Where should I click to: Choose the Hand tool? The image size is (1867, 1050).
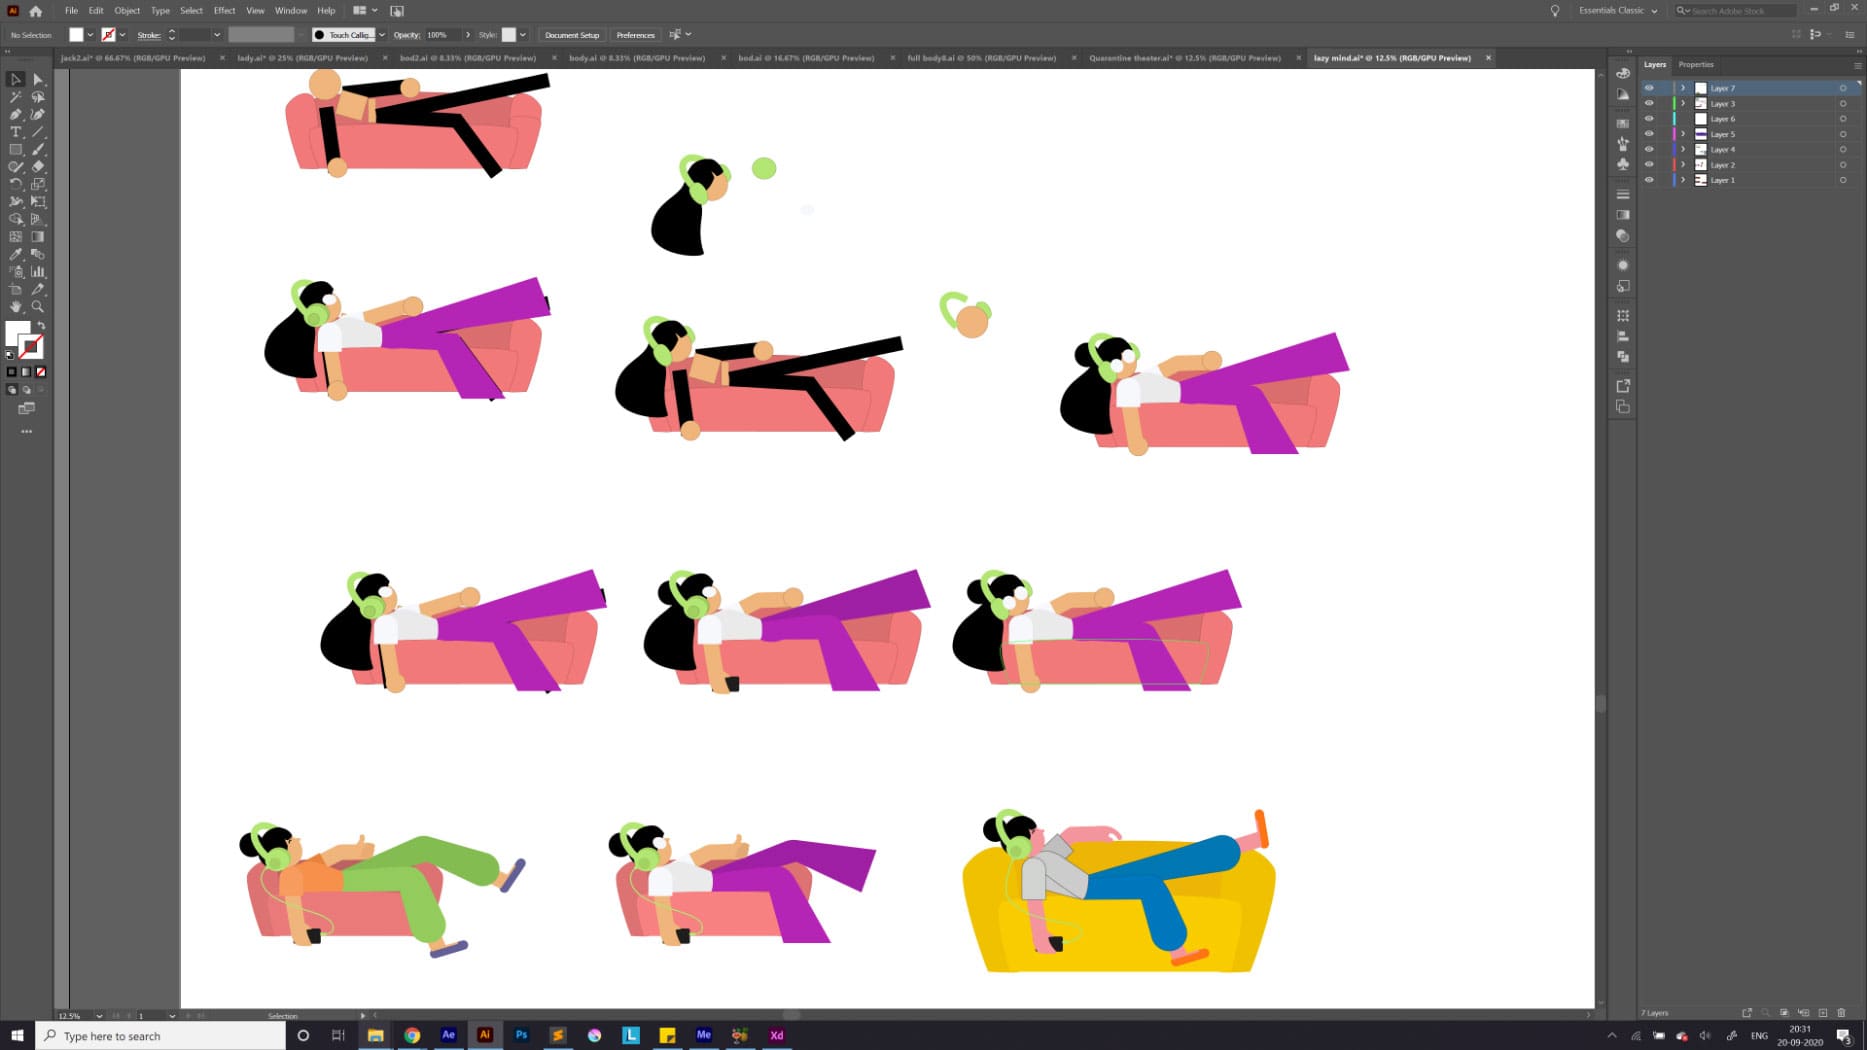(16, 307)
